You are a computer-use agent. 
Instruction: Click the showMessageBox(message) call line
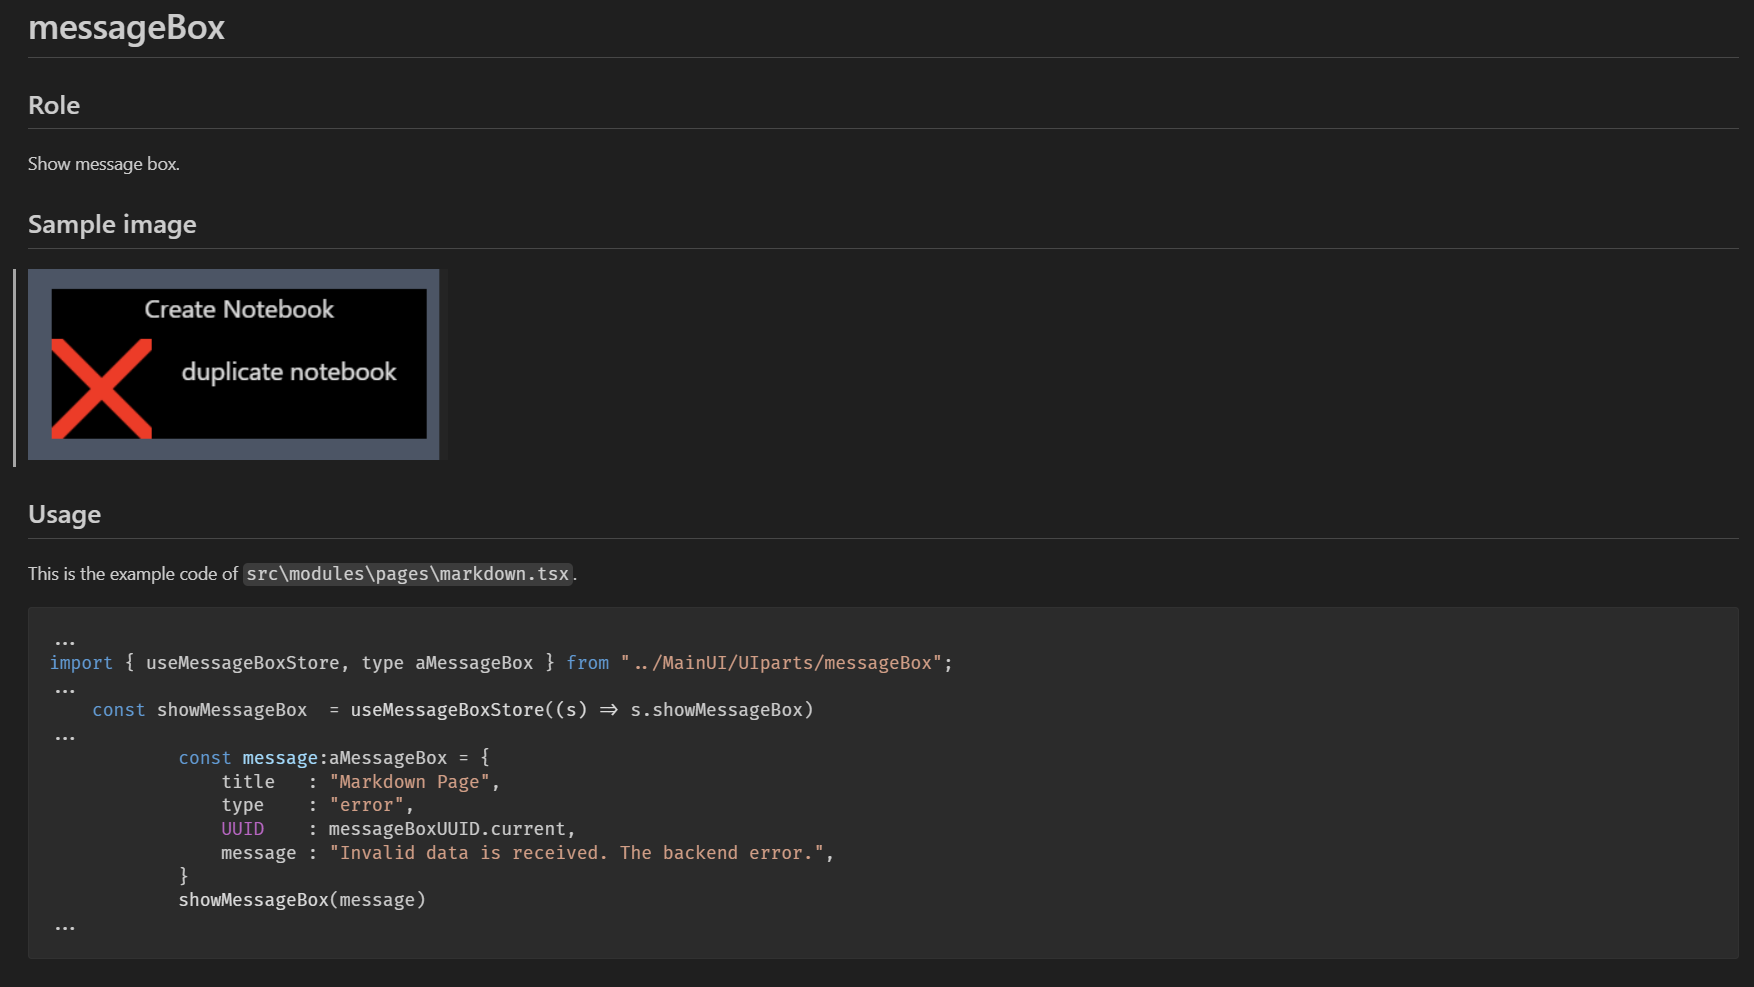tap(302, 900)
